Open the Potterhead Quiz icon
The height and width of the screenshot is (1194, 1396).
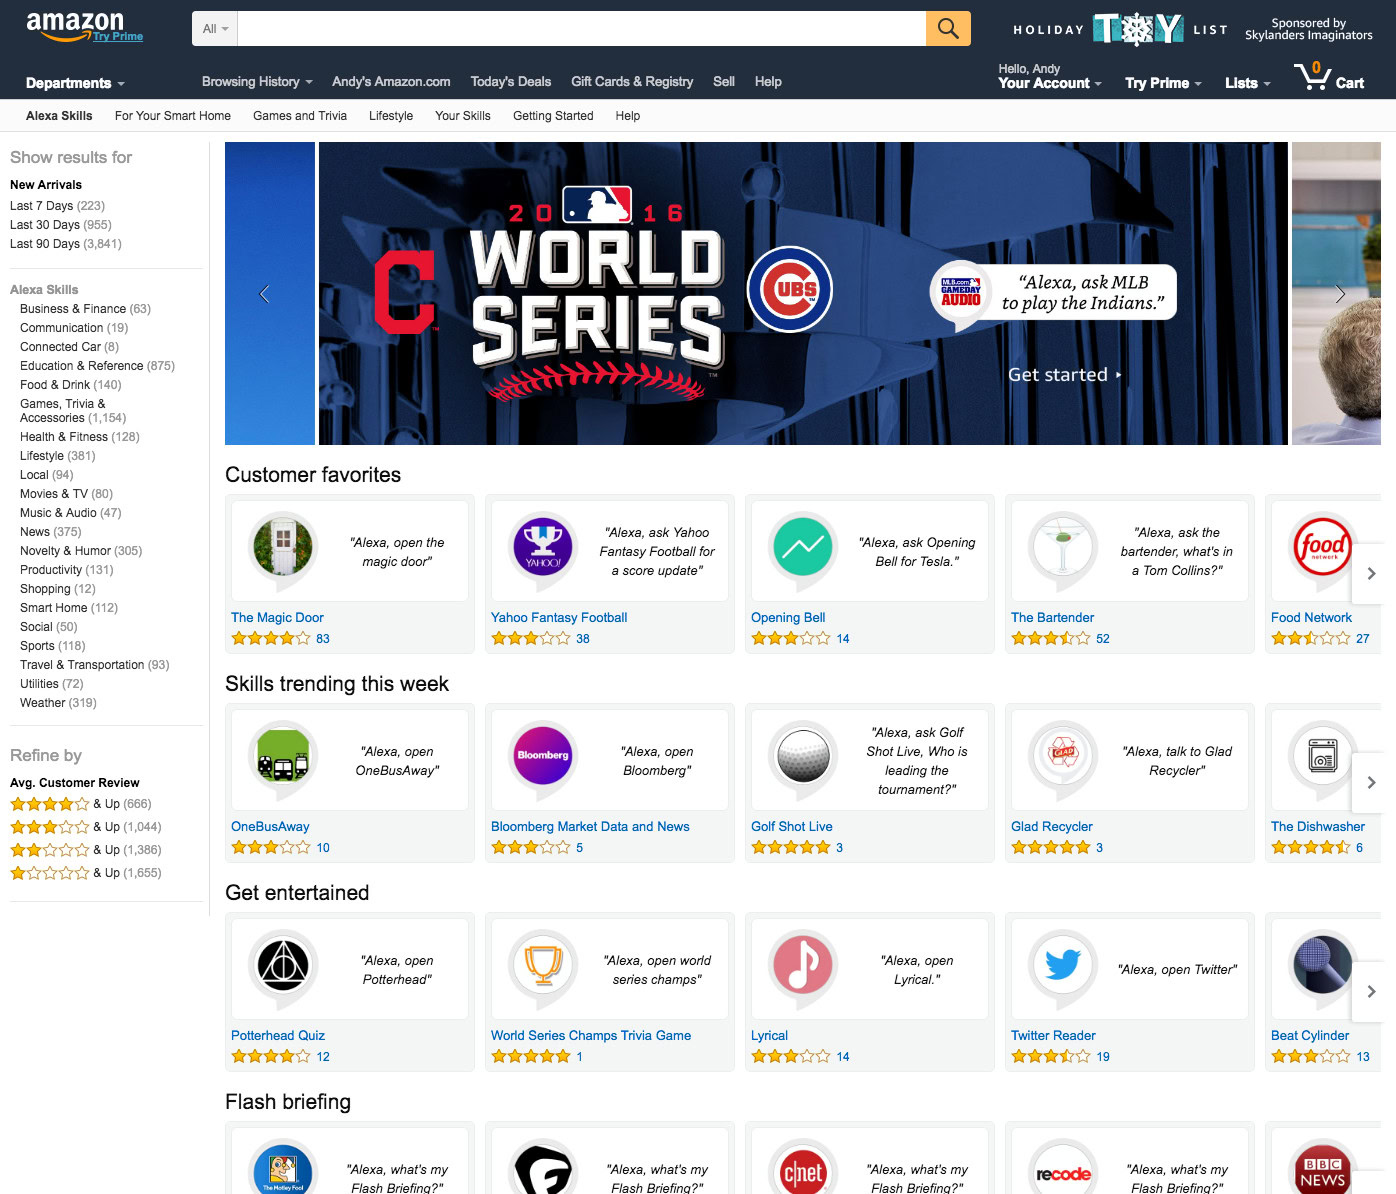283,964
